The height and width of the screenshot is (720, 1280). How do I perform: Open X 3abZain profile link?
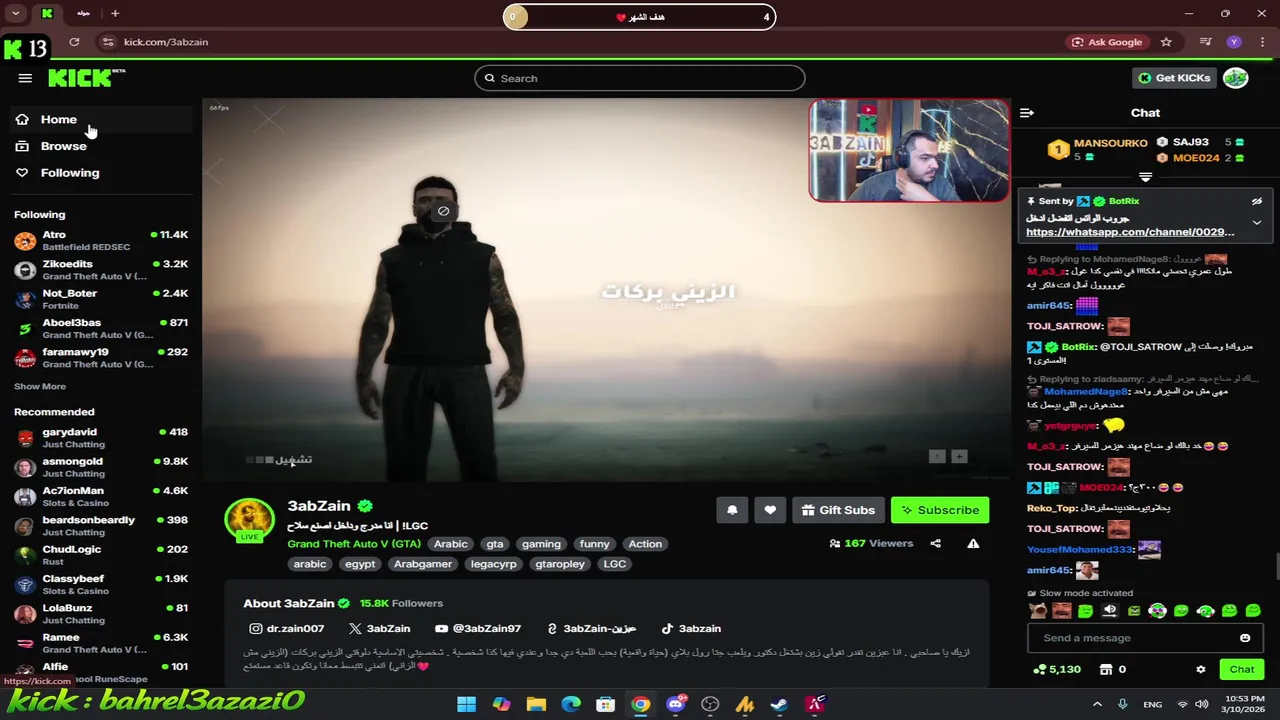380,628
